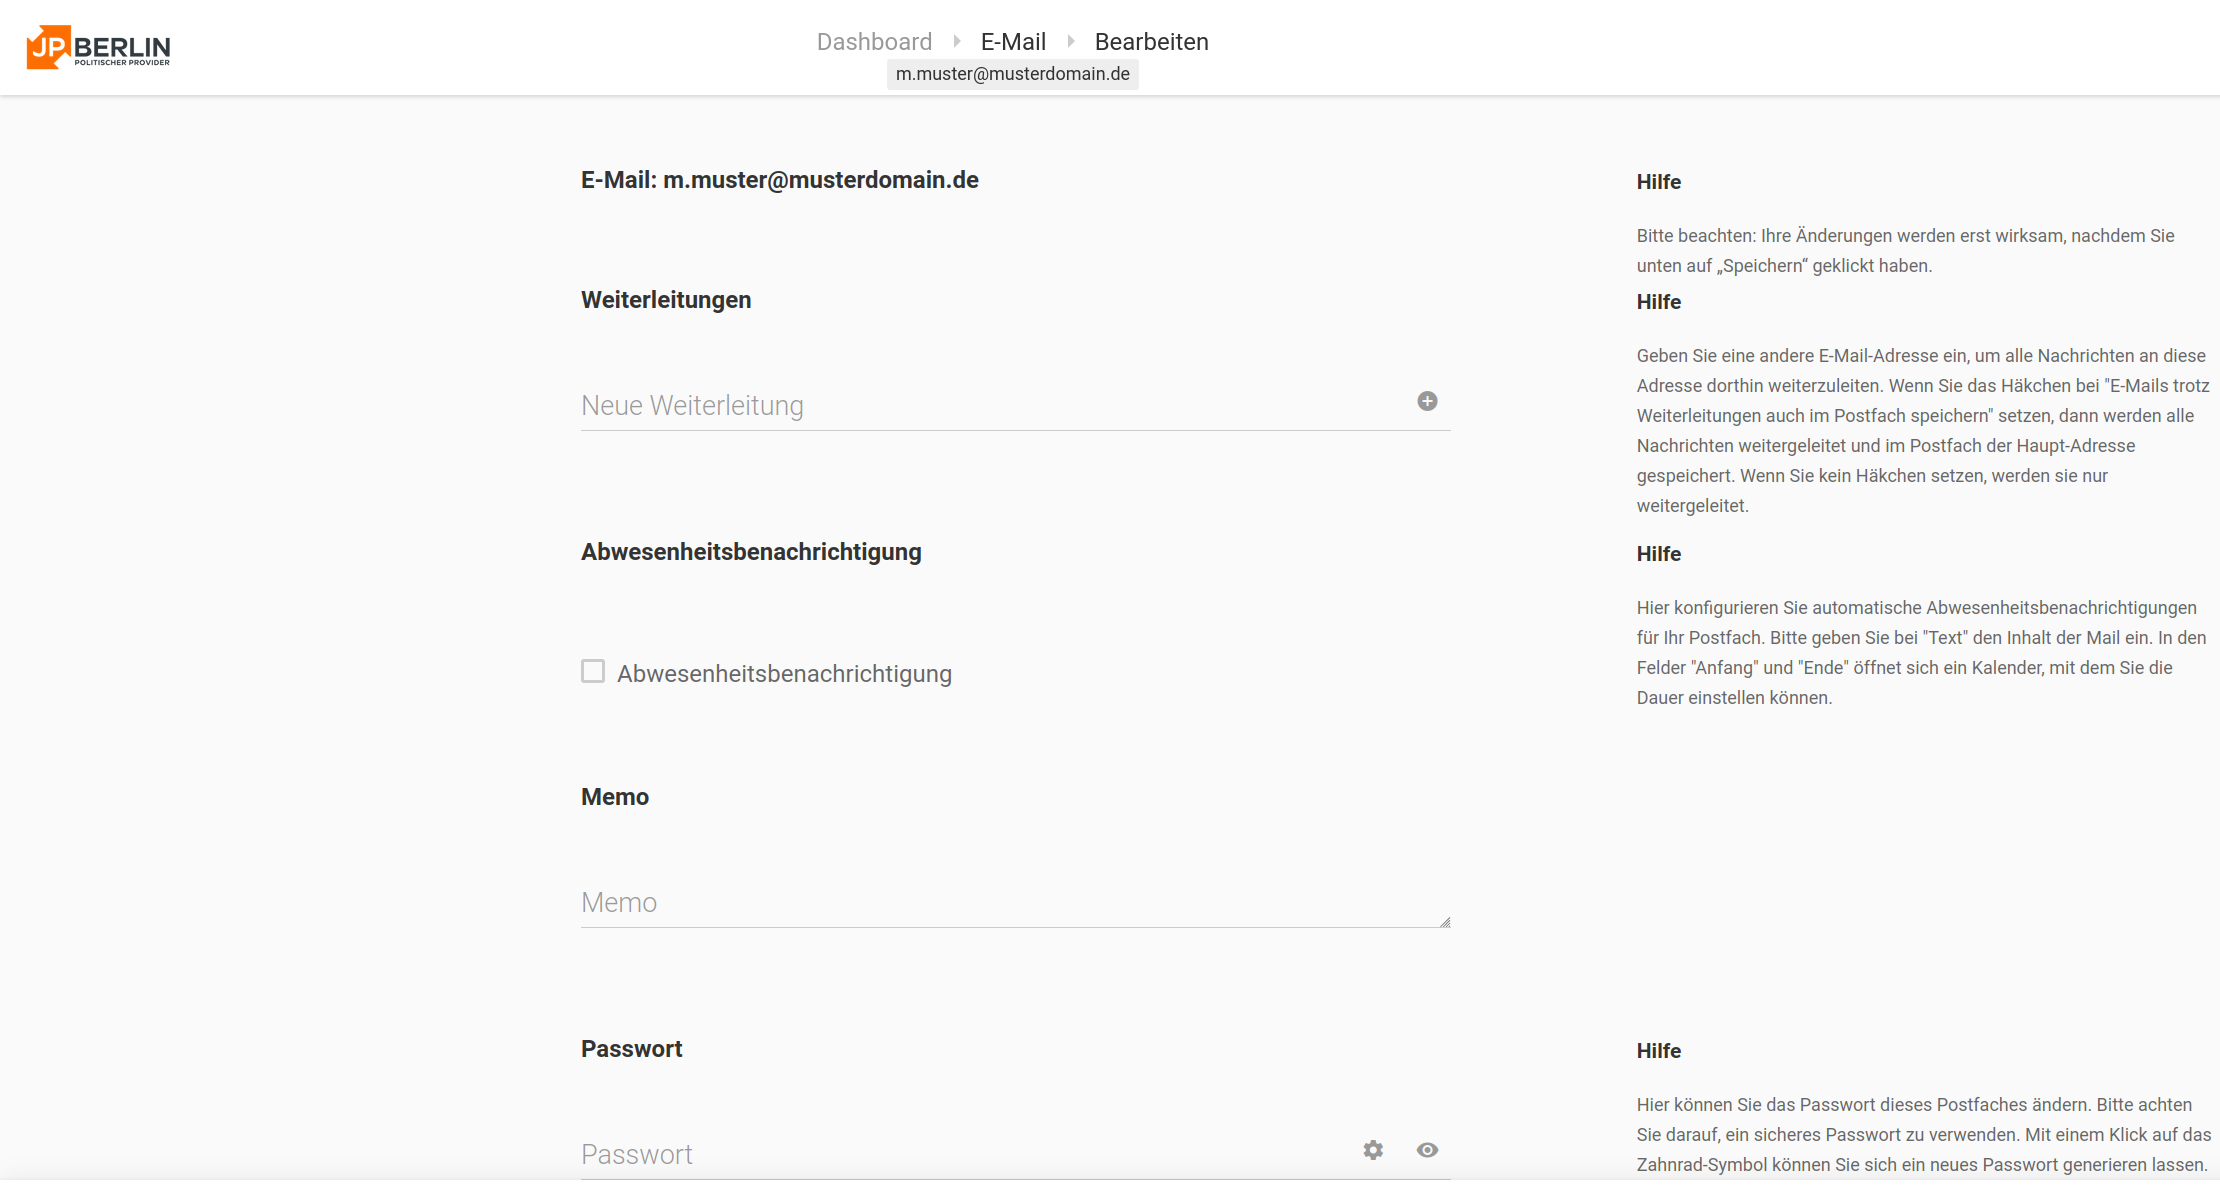Click the Weiterleitungen section heading

click(x=666, y=300)
